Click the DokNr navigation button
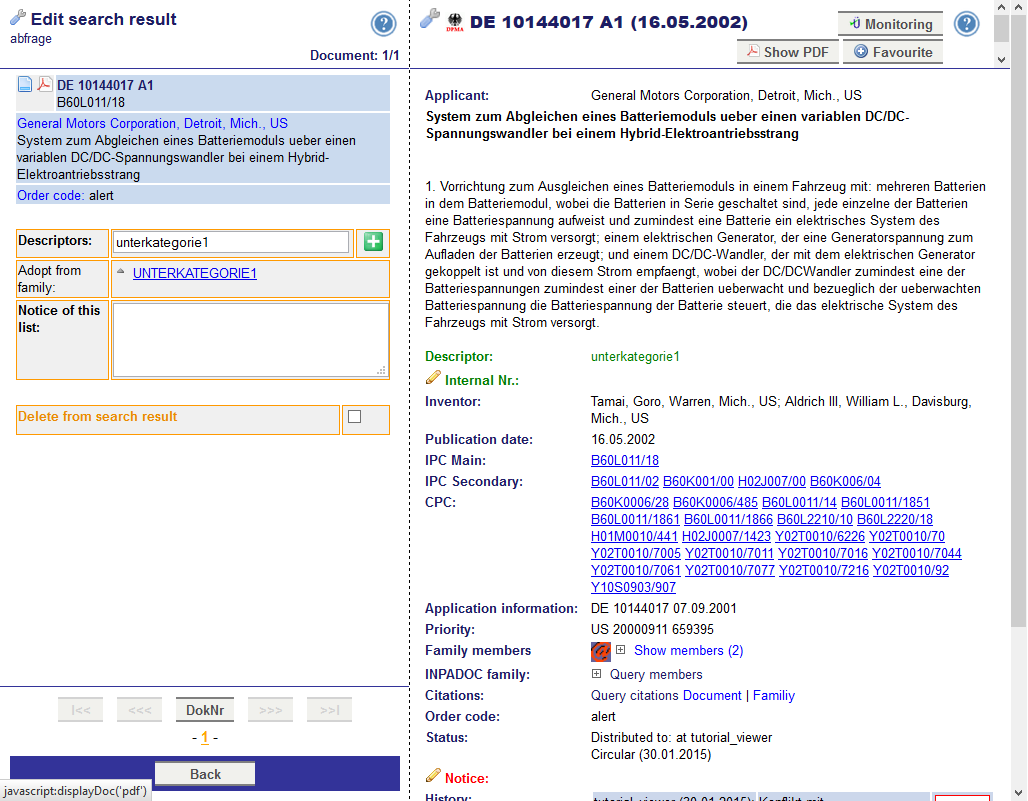 click(205, 710)
